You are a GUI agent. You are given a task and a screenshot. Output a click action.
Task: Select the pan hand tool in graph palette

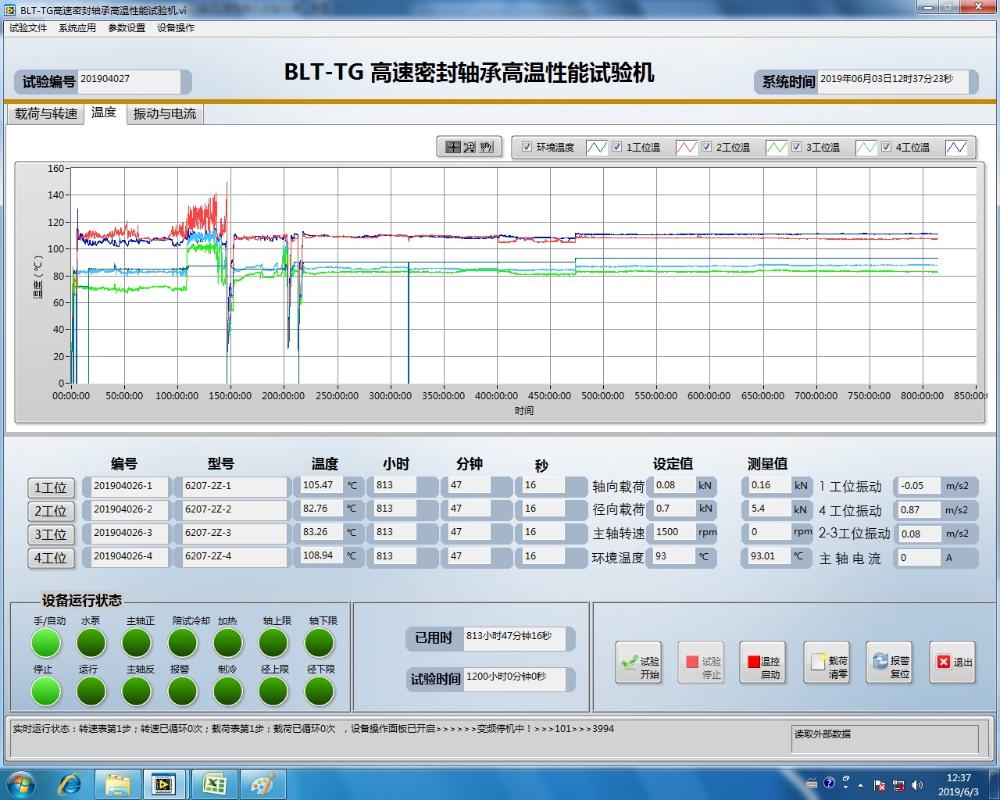(x=487, y=147)
